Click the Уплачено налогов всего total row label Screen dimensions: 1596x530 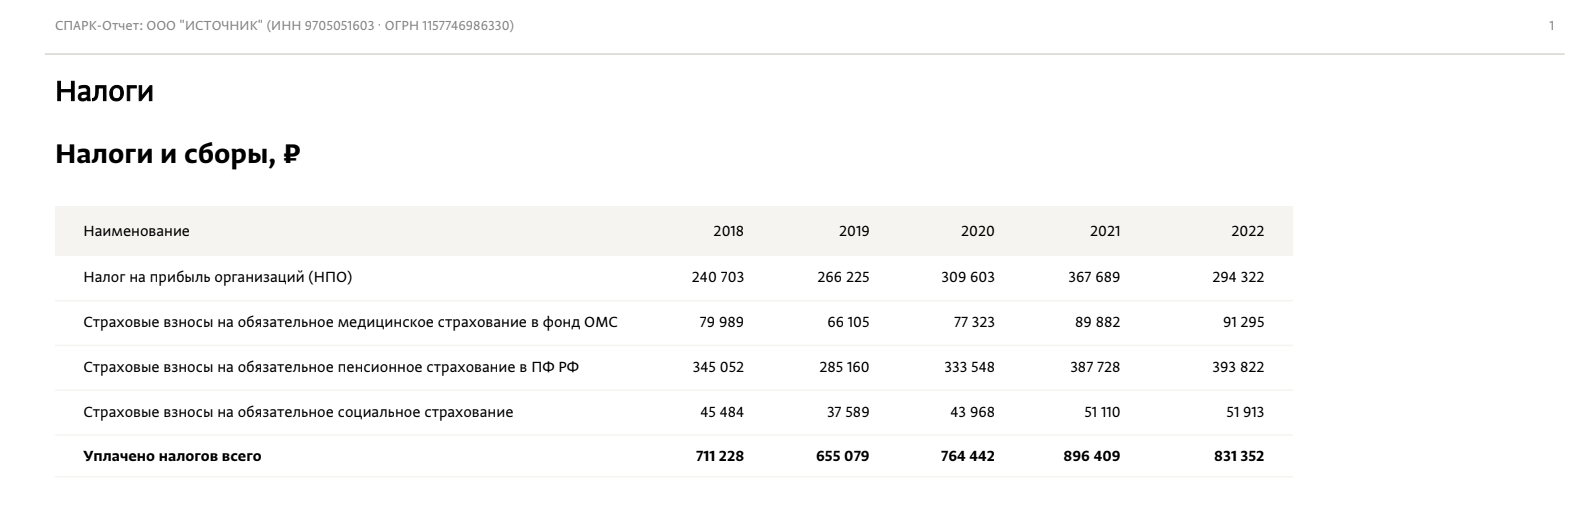pyautogui.click(x=172, y=456)
